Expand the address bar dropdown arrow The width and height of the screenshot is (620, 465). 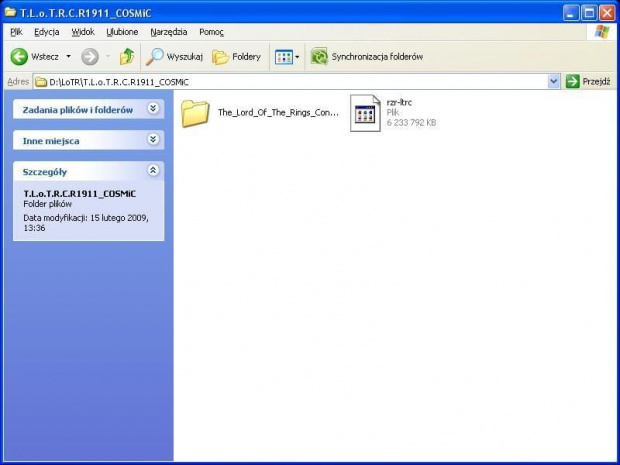(554, 82)
